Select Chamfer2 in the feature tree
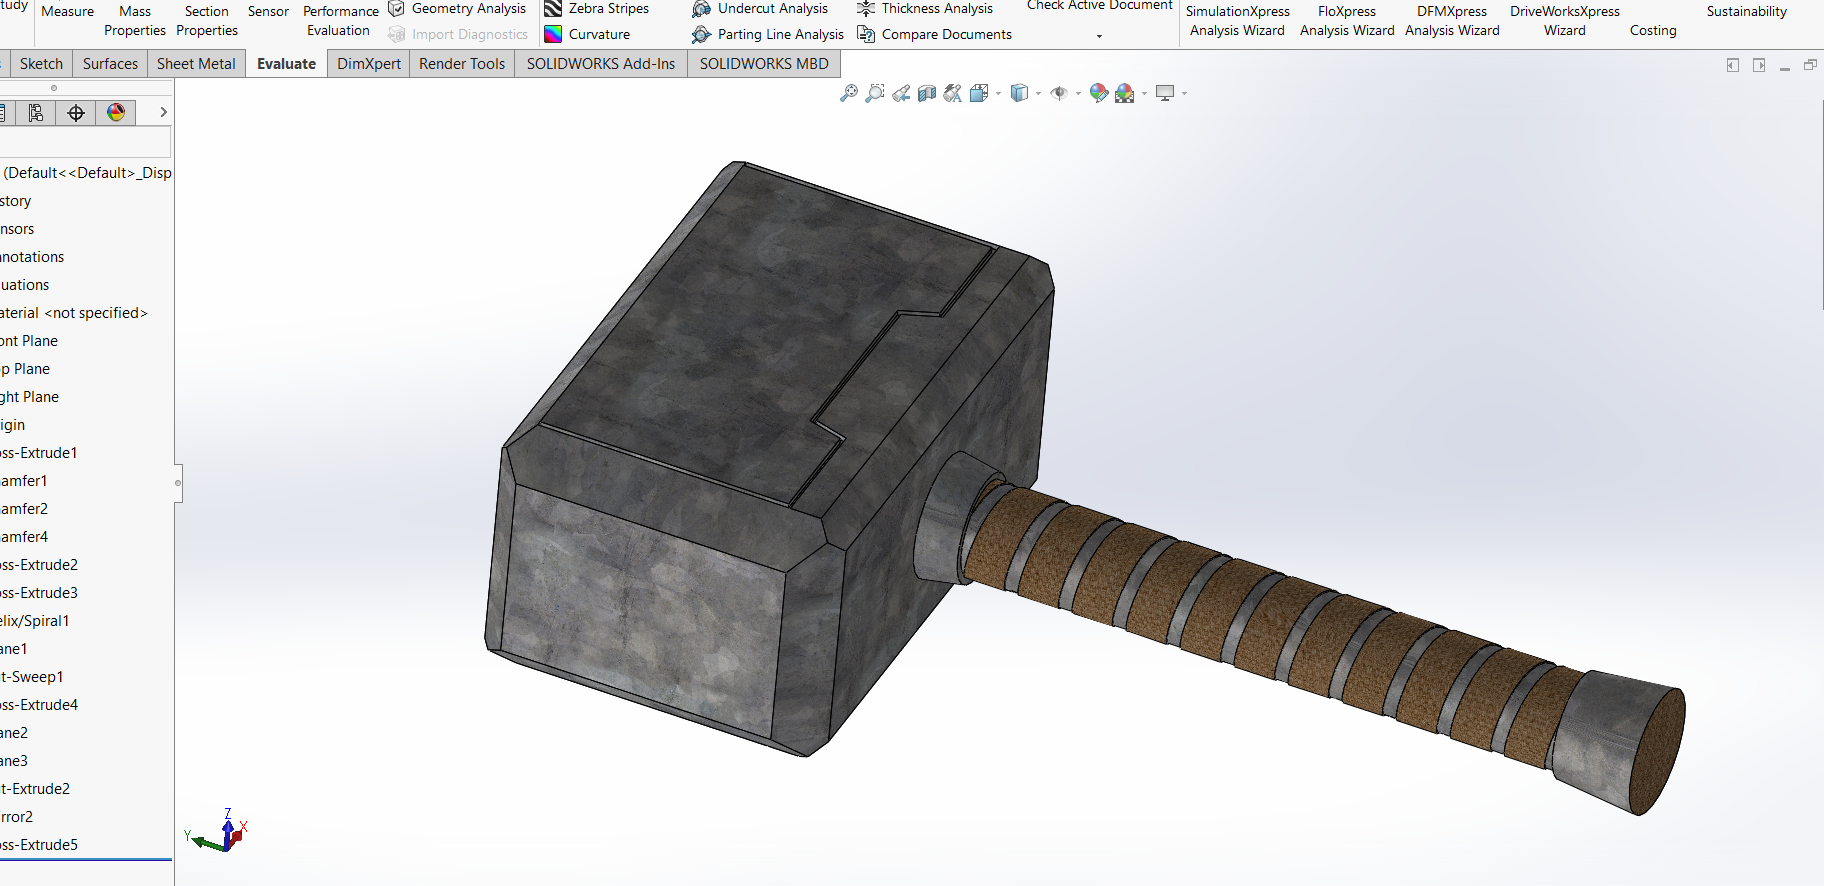 (24, 509)
